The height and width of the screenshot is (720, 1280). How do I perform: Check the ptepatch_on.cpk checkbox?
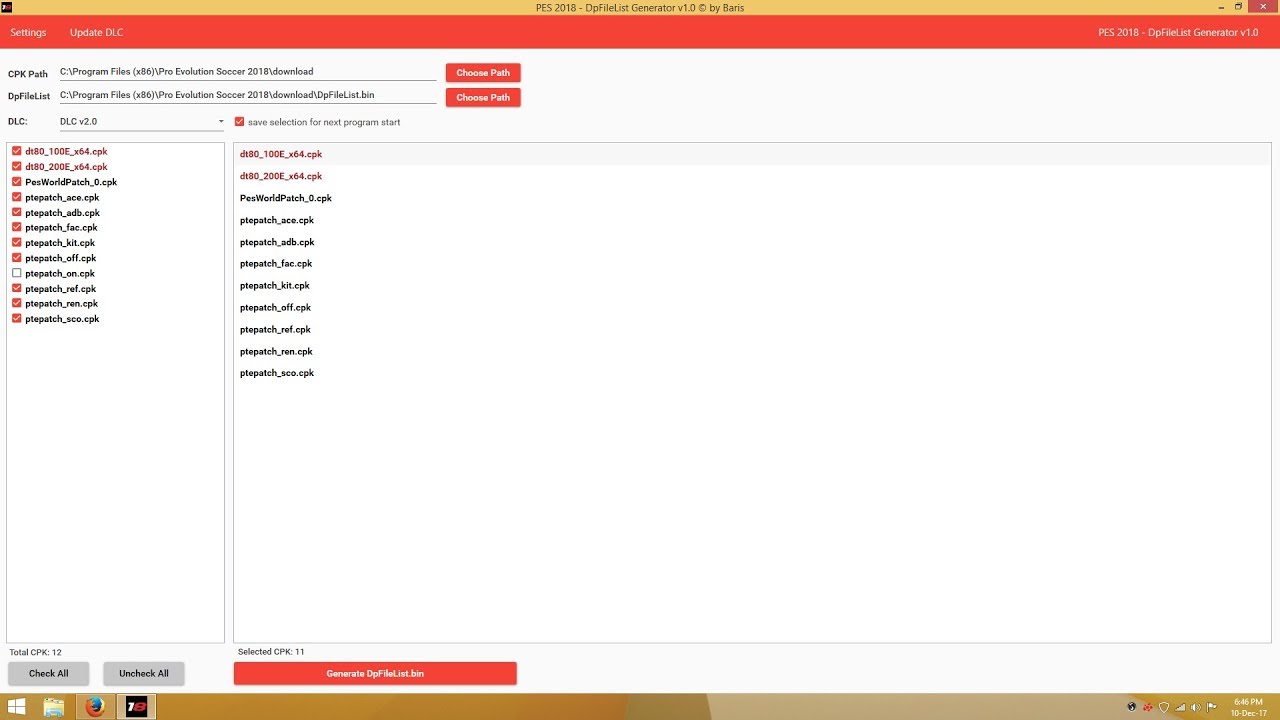(17, 273)
